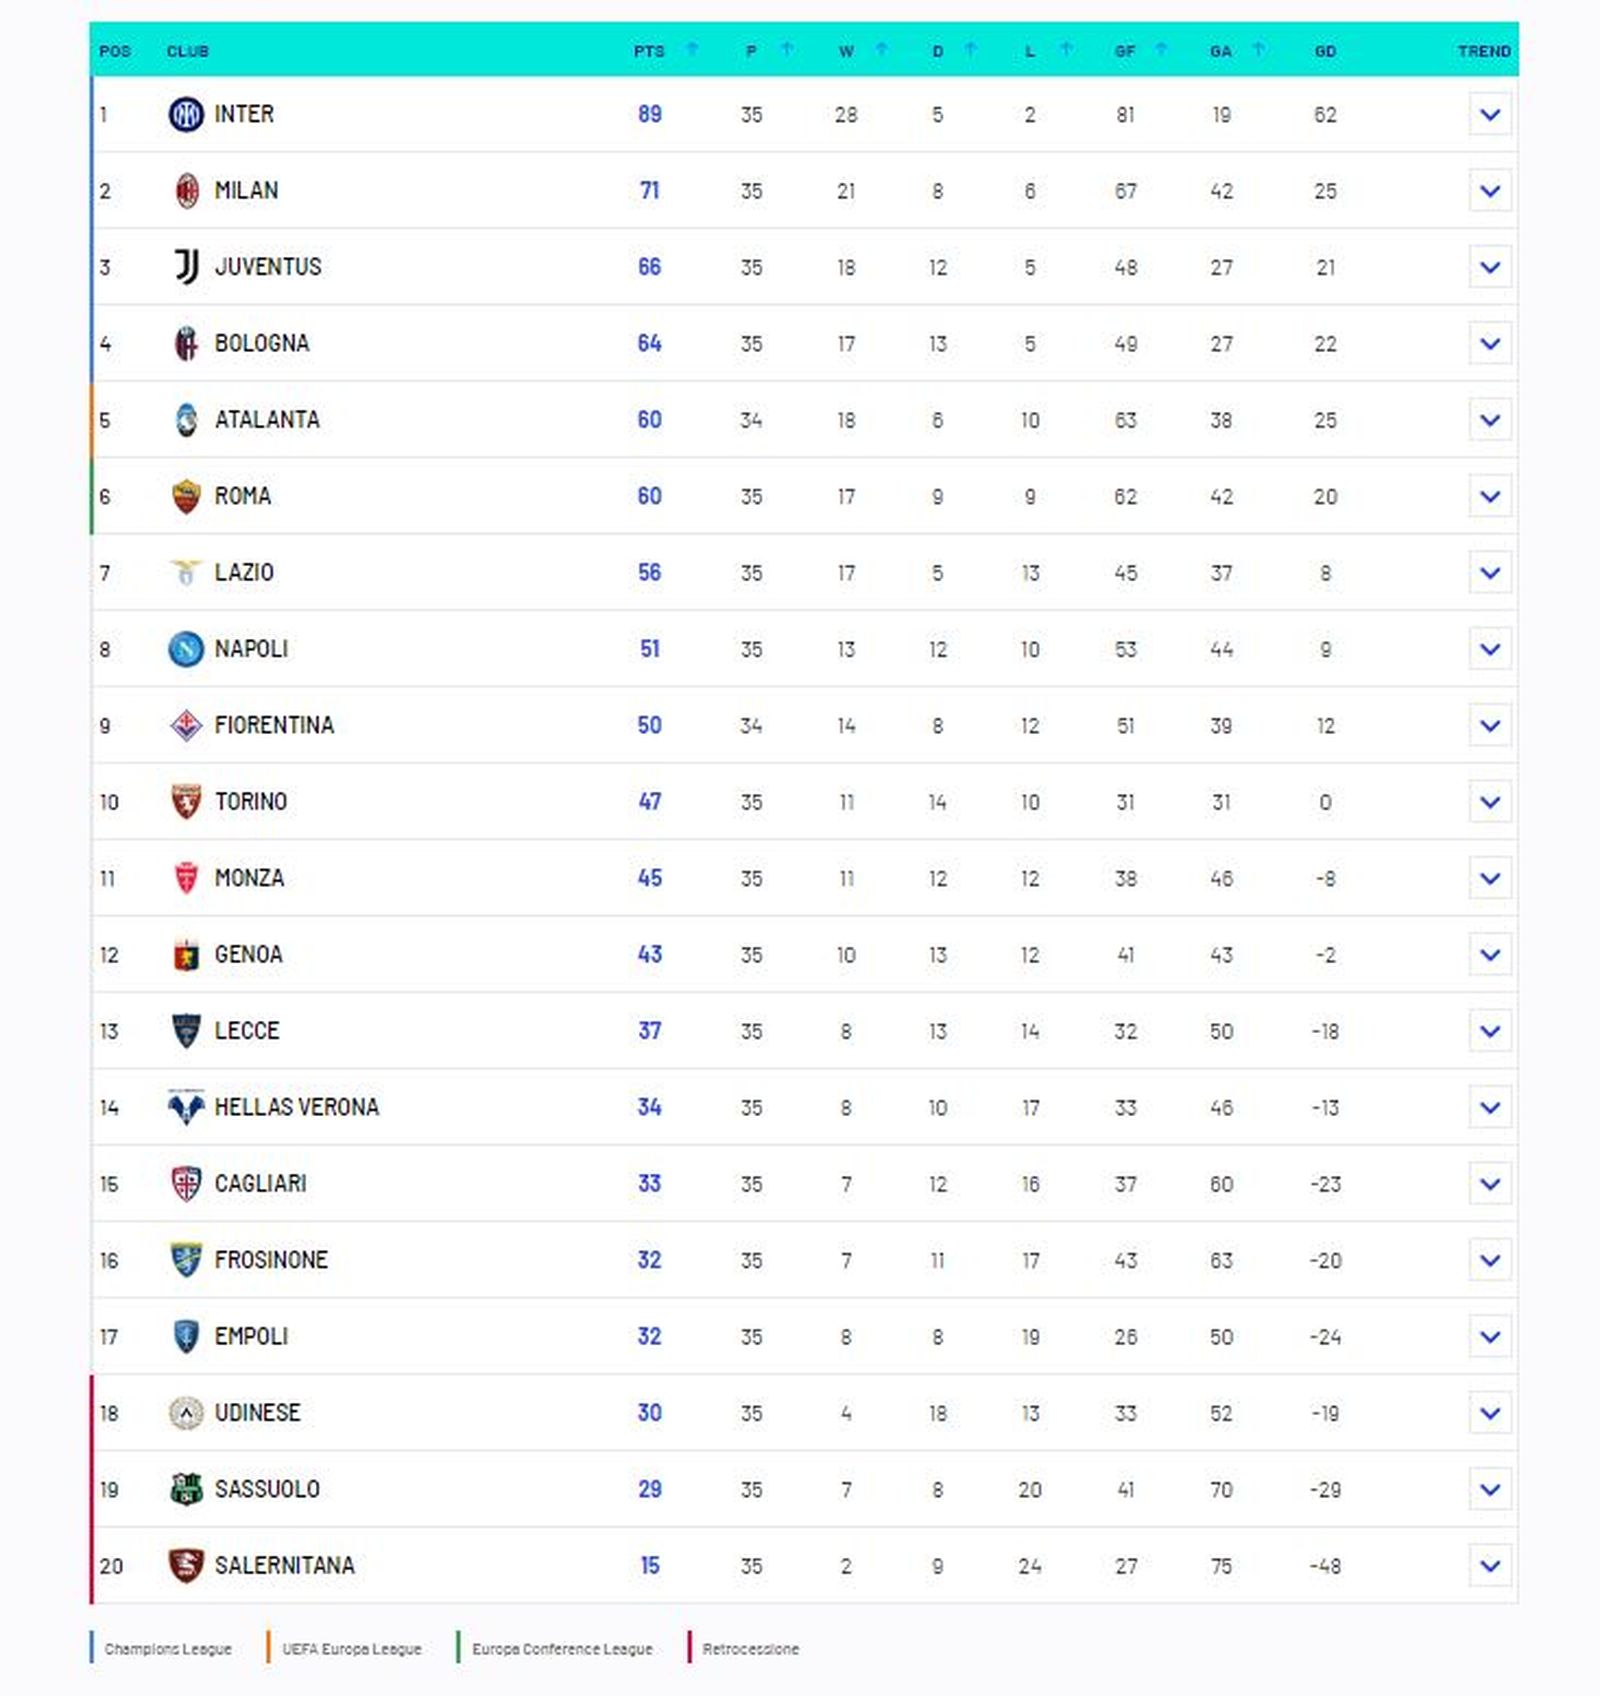Click the Champions League blue color marker
Image resolution: width=1600 pixels, height=1696 pixels.
[x=93, y=1649]
